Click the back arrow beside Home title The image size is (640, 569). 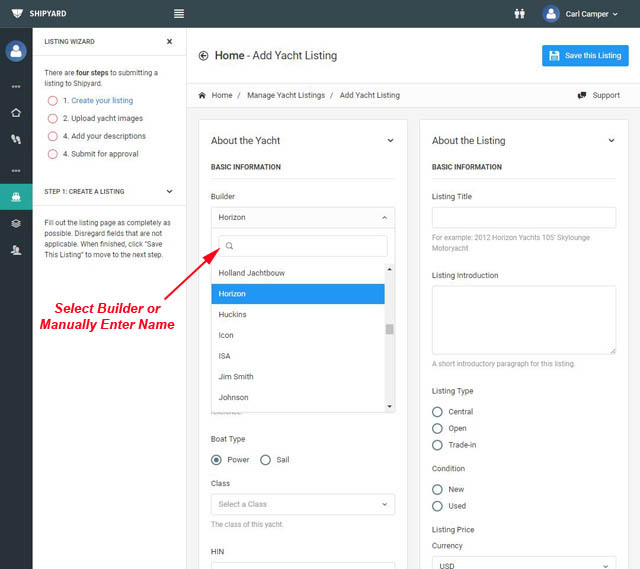(x=204, y=56)
